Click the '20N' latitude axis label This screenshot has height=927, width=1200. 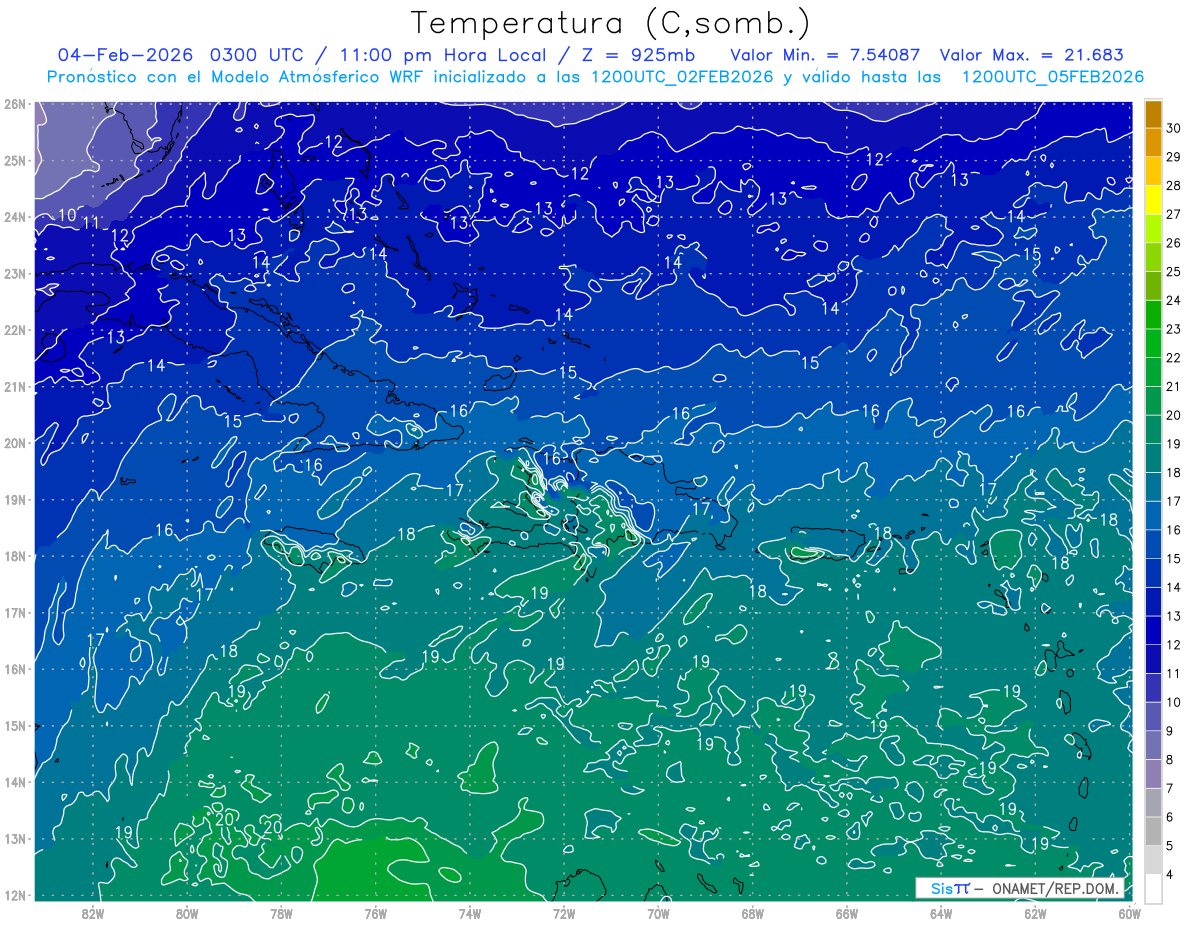(x=15, y=443)
